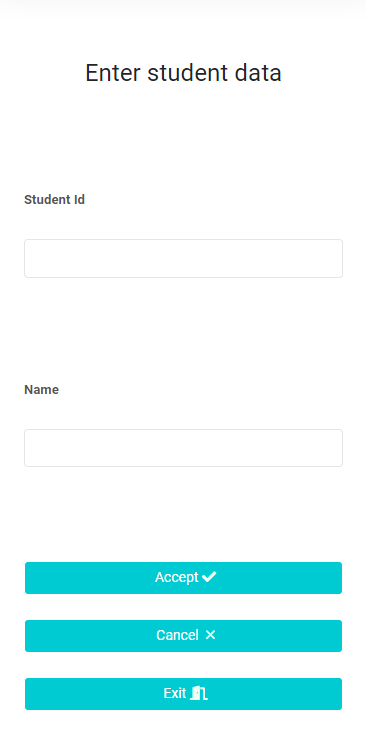
Task: Tap the white tick beside Accept text
Action: [209, 577]
